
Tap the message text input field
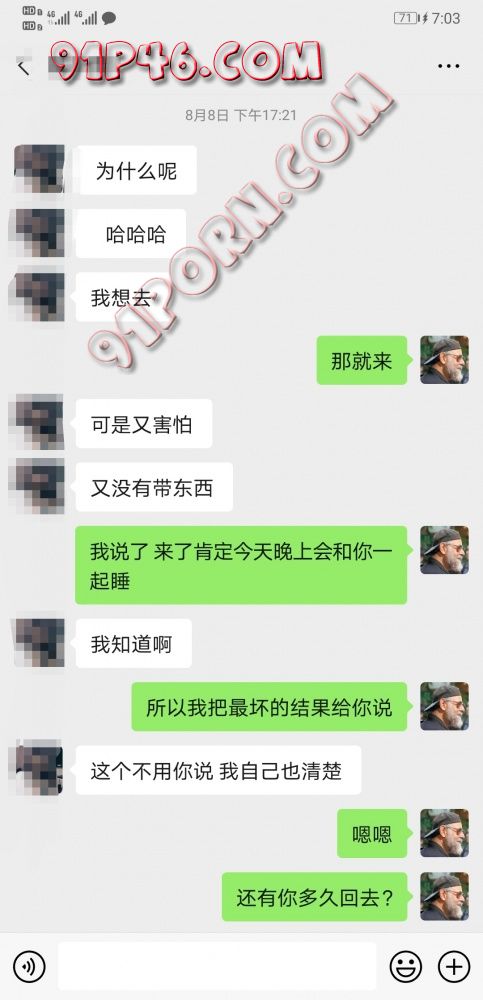click(x=218, y=966)
